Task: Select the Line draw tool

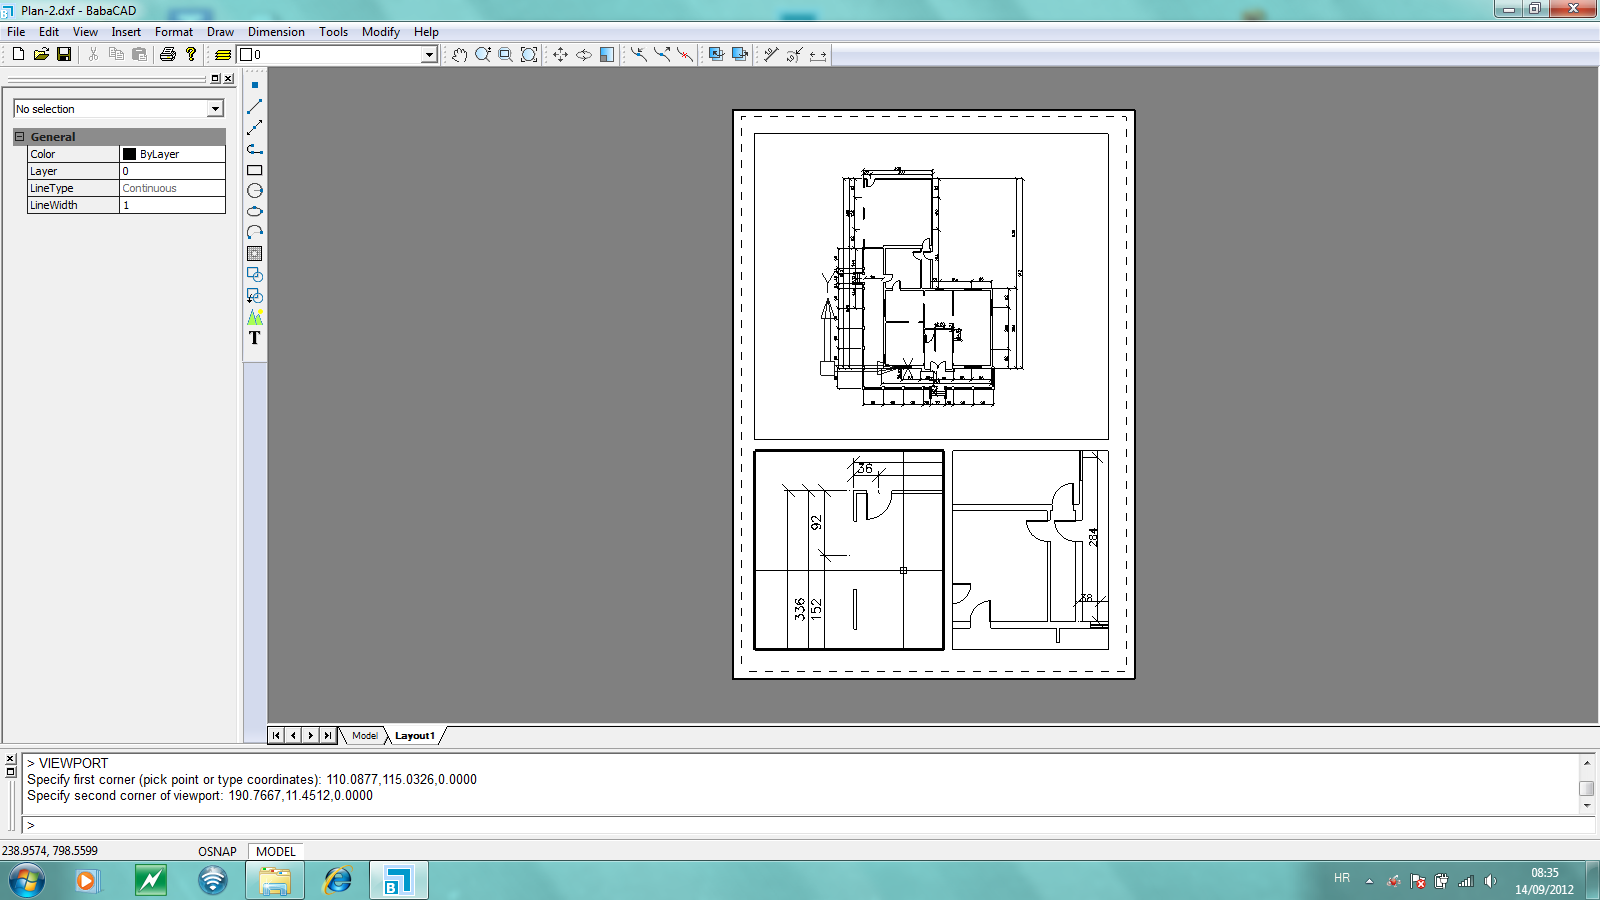Action: (255, 106)
